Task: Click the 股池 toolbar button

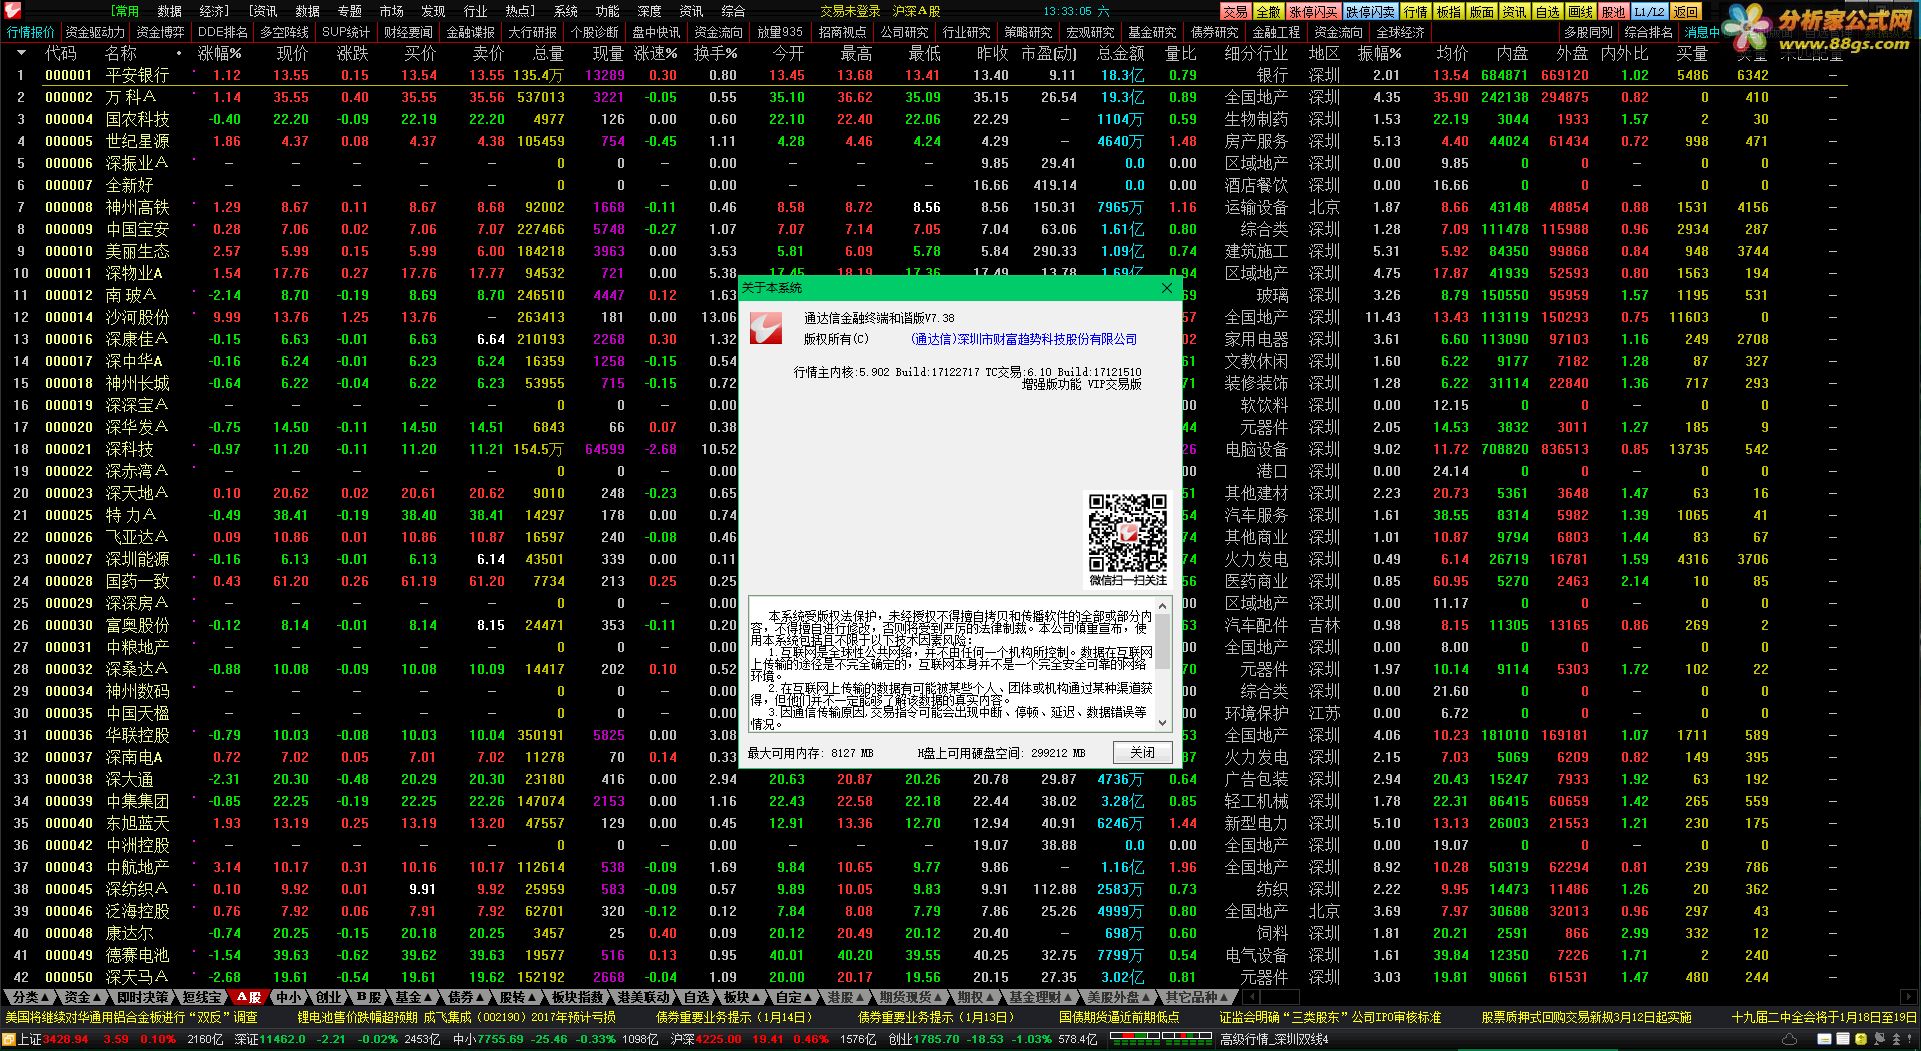Action: (x=1613, y=12)
